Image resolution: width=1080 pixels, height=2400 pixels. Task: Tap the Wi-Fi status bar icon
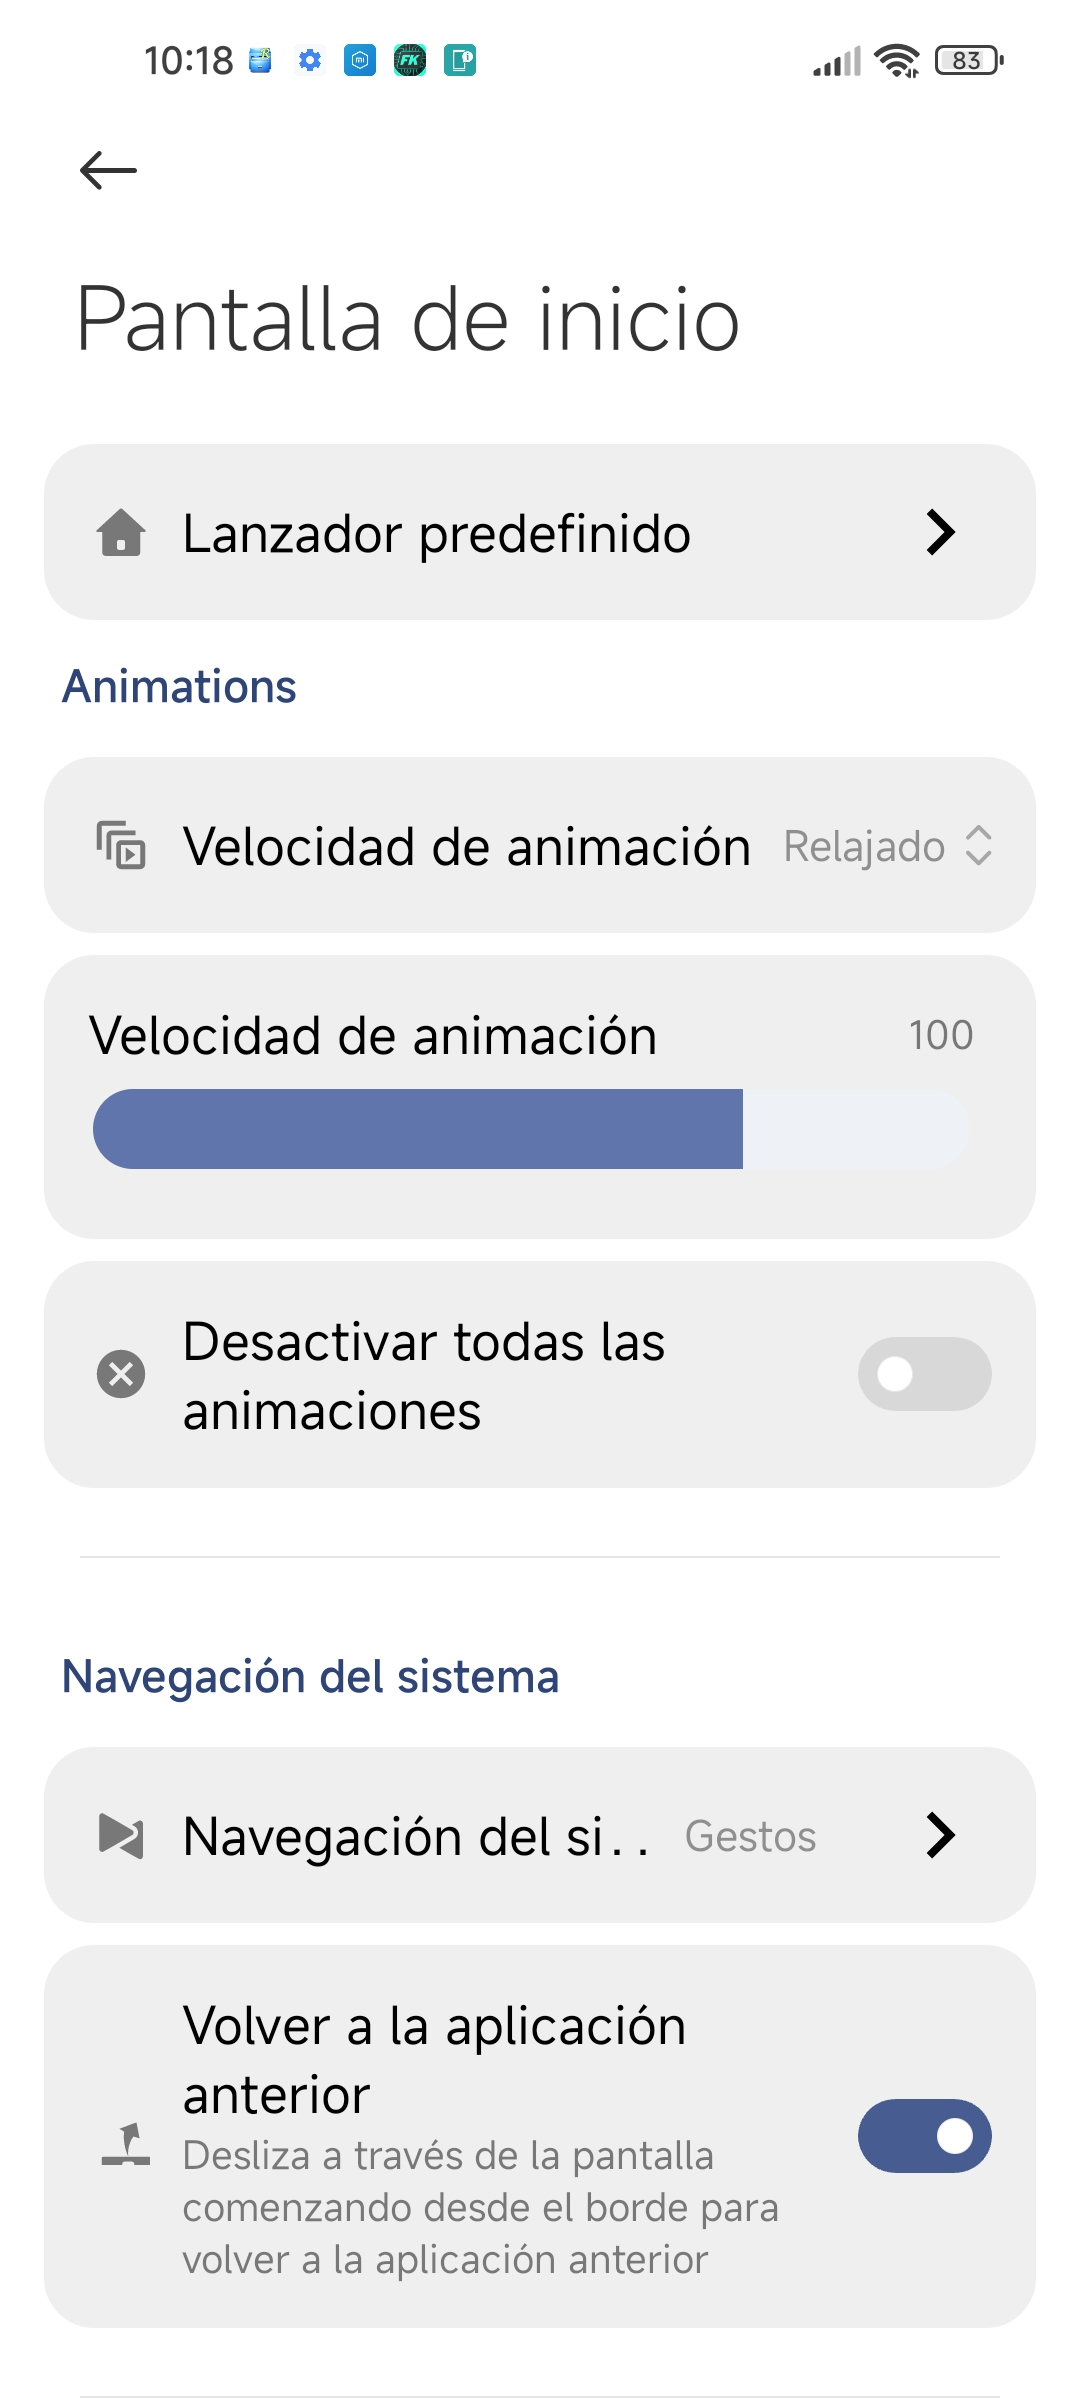point(897,61)
